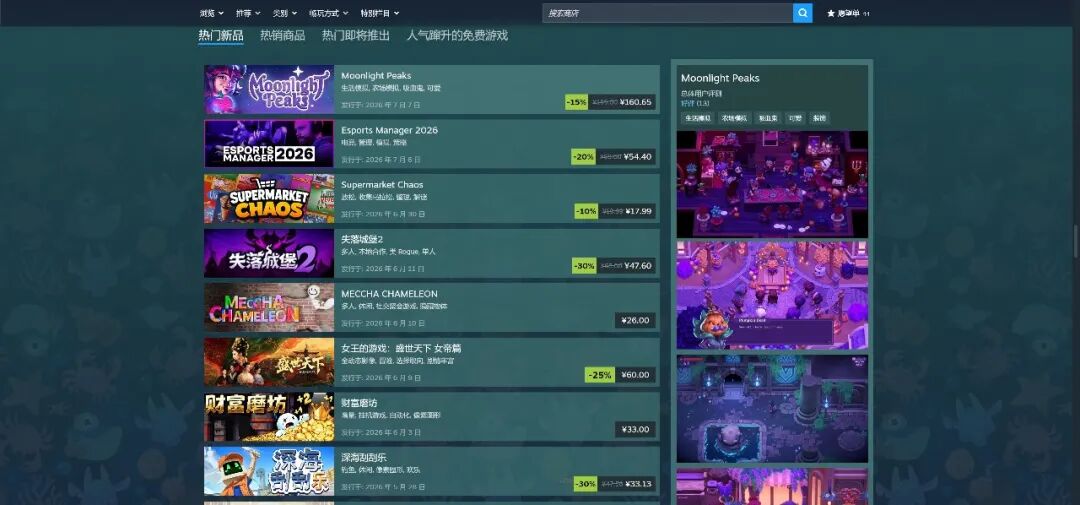Screen dimensions: 1080x505
Task: Expand the 推荐 dropdown menu
Action: tap(248, 13)
